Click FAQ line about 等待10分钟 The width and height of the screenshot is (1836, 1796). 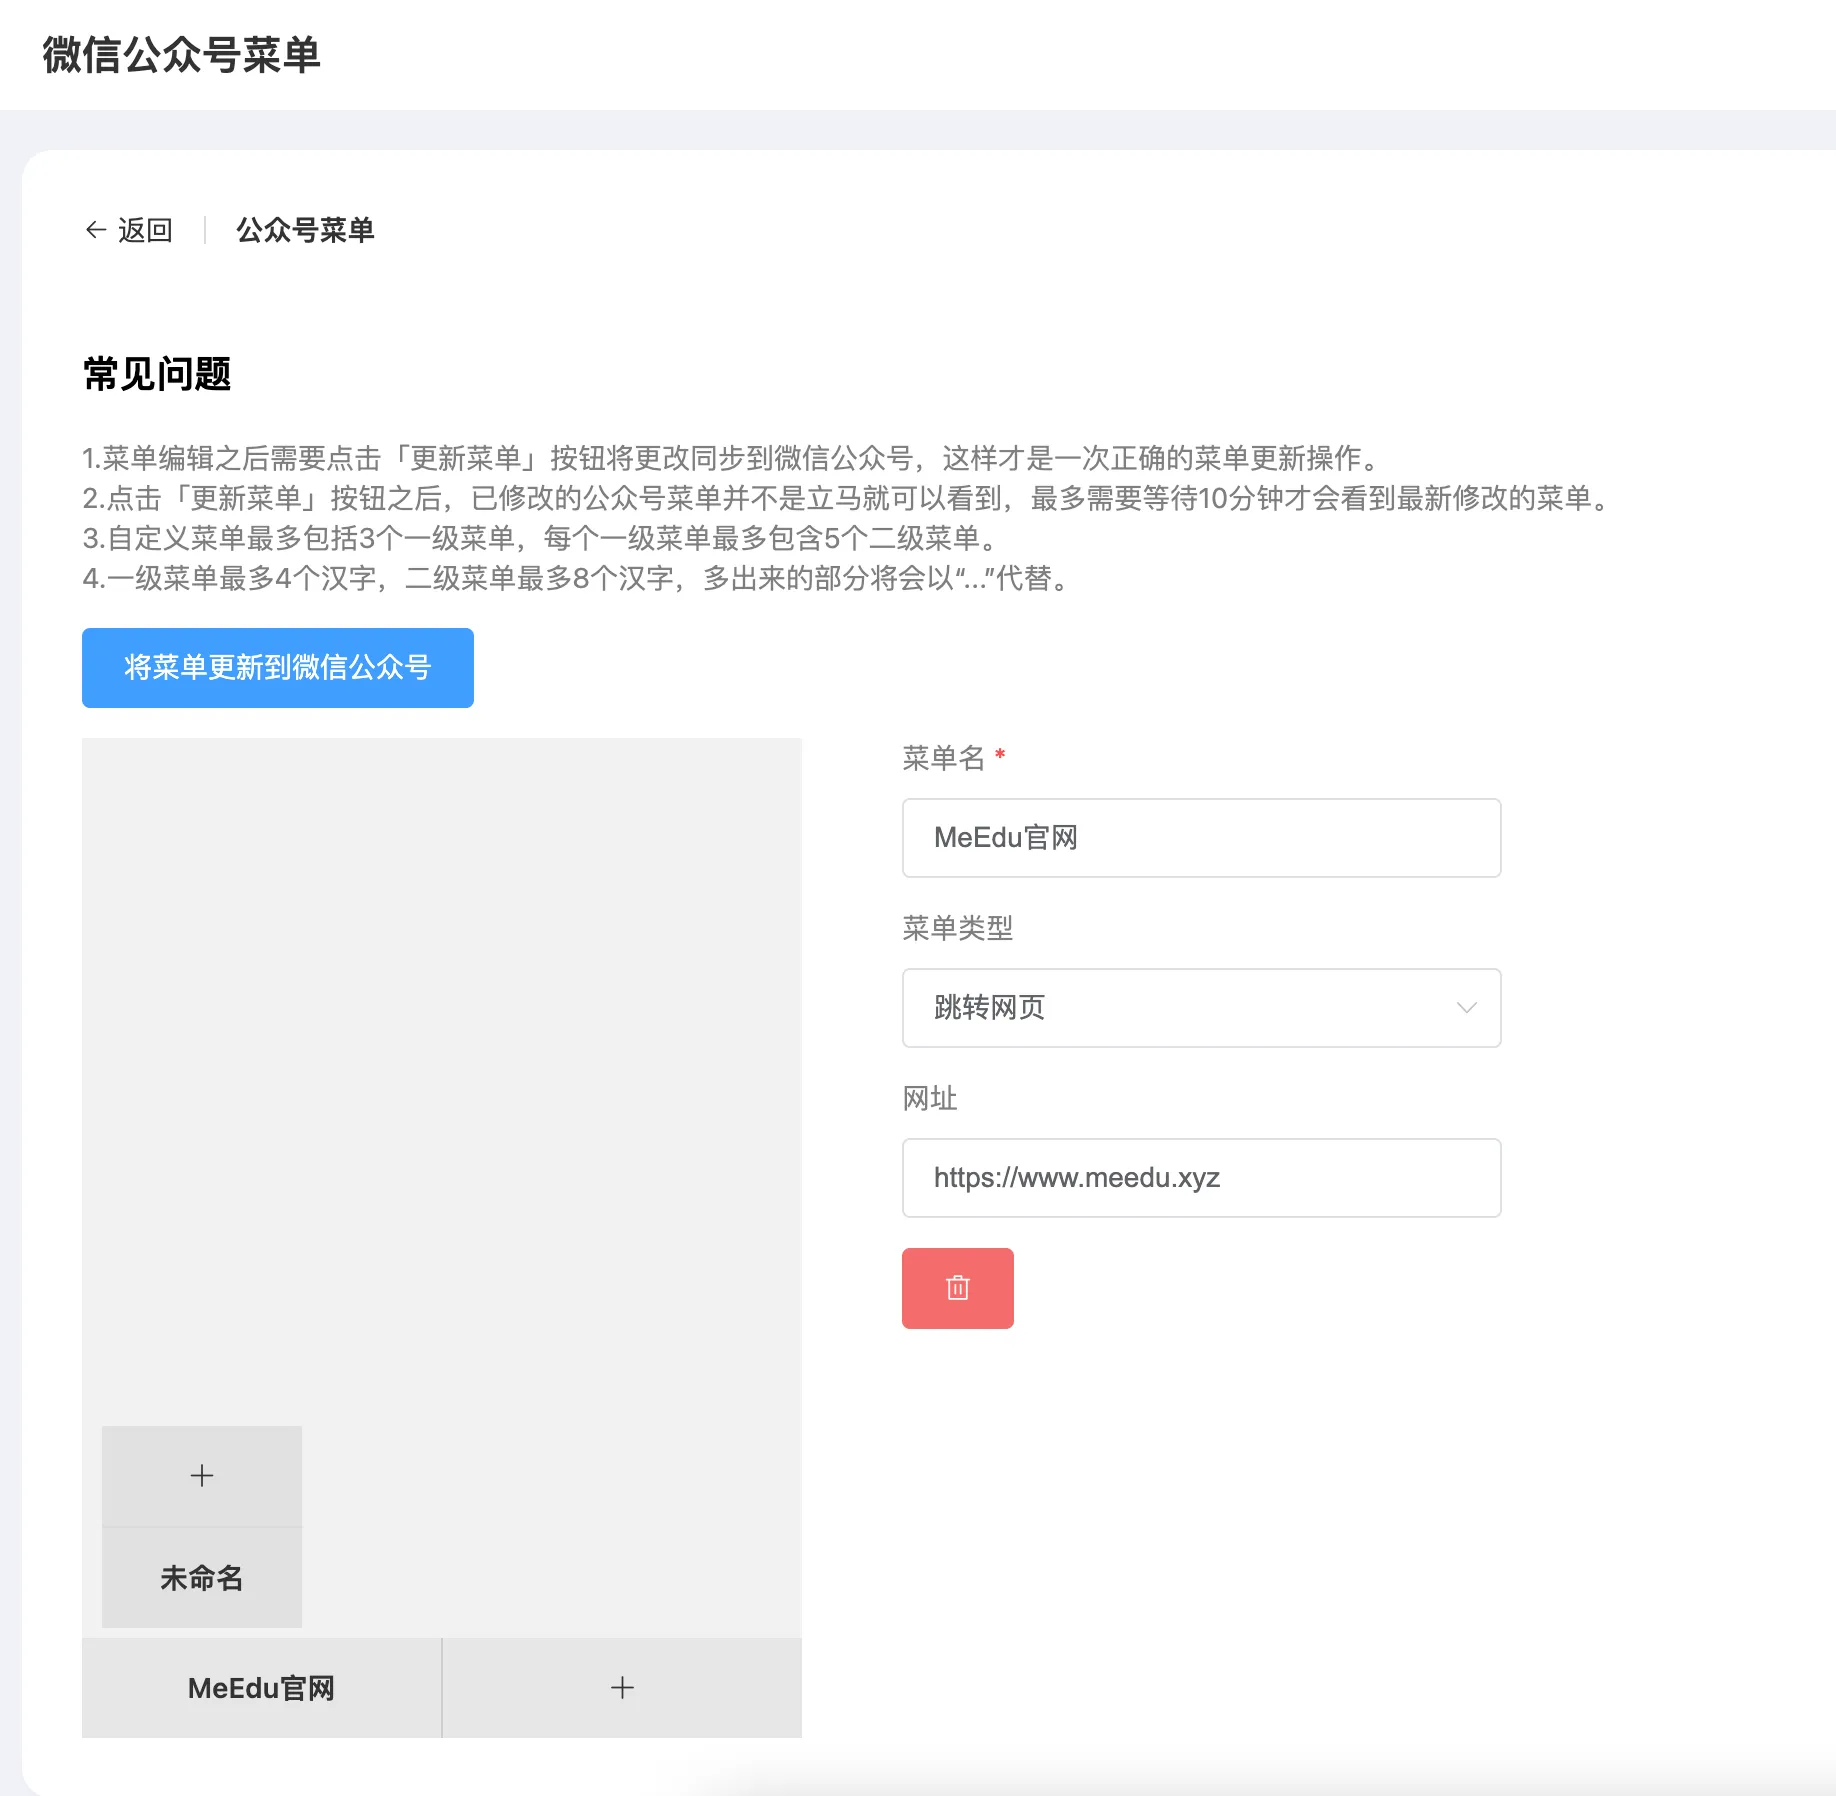click(x=848, y=498)
